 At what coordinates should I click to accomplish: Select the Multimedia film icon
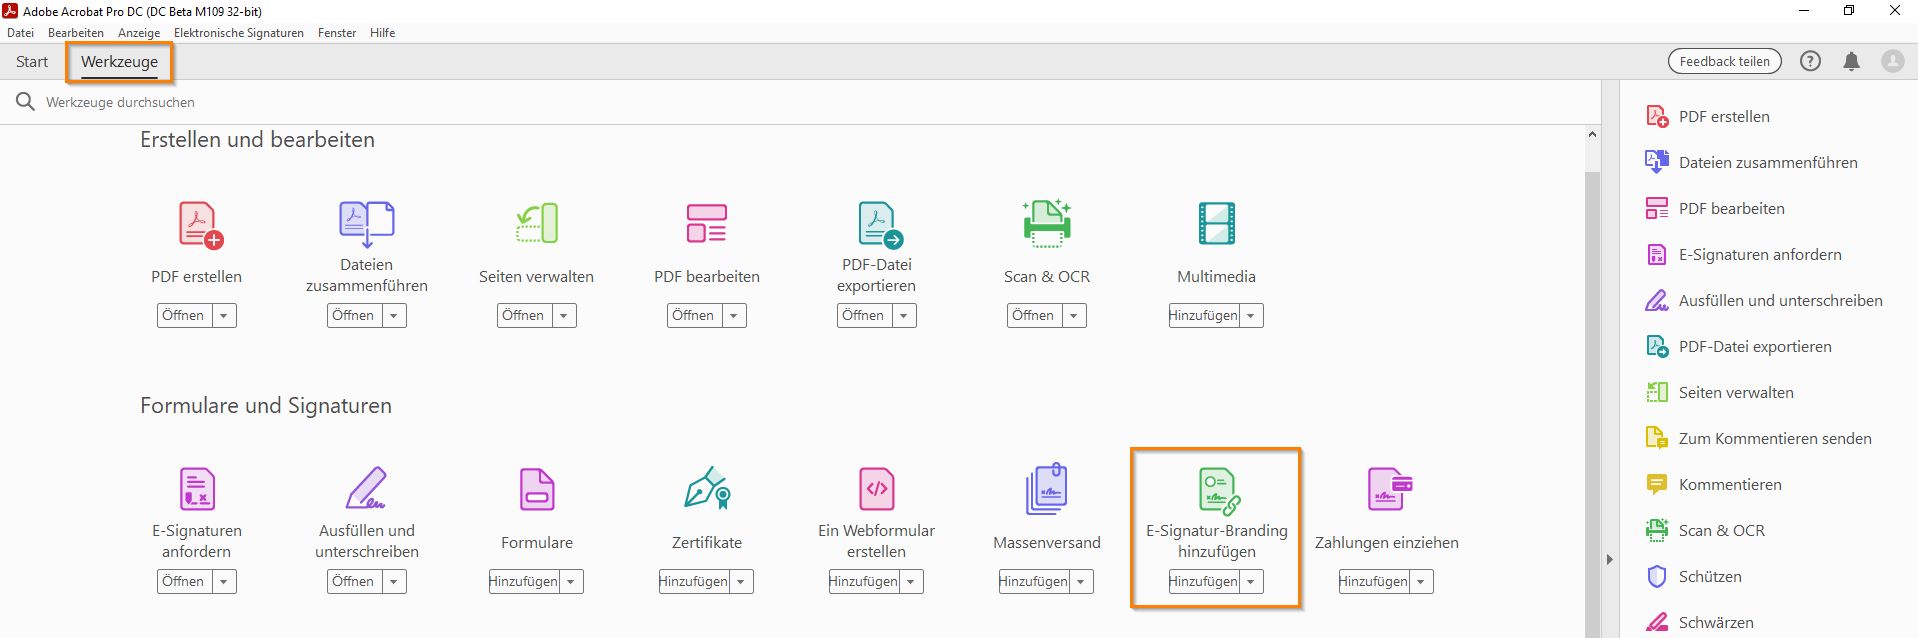pos(1217,223)
